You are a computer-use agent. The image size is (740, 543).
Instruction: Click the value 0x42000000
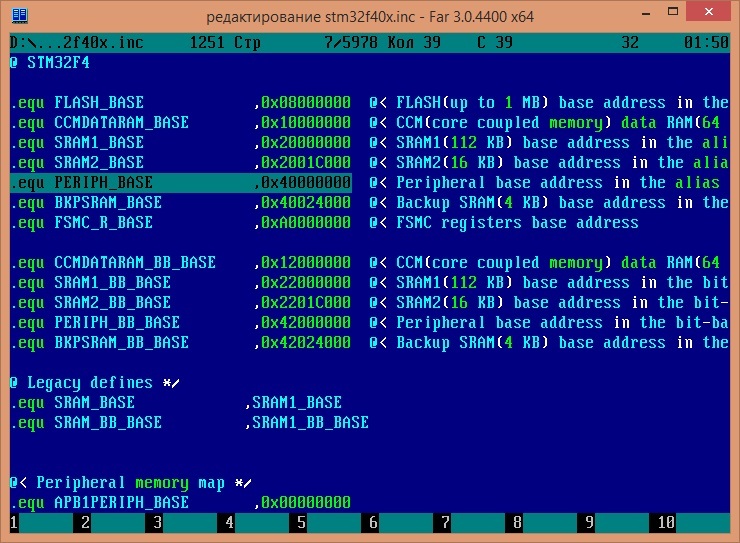(x=306, y=322)
